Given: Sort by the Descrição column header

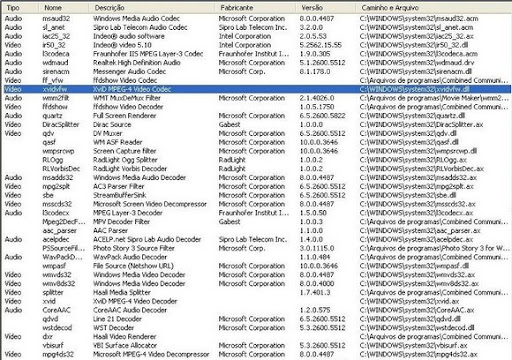Looking at the screenshot, I should tap(152, 7).
